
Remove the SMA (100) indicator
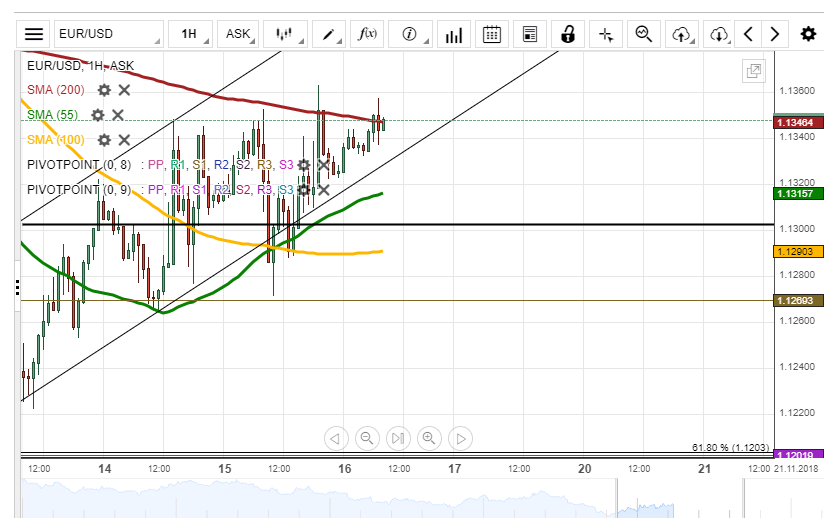[x=124, y=140]
